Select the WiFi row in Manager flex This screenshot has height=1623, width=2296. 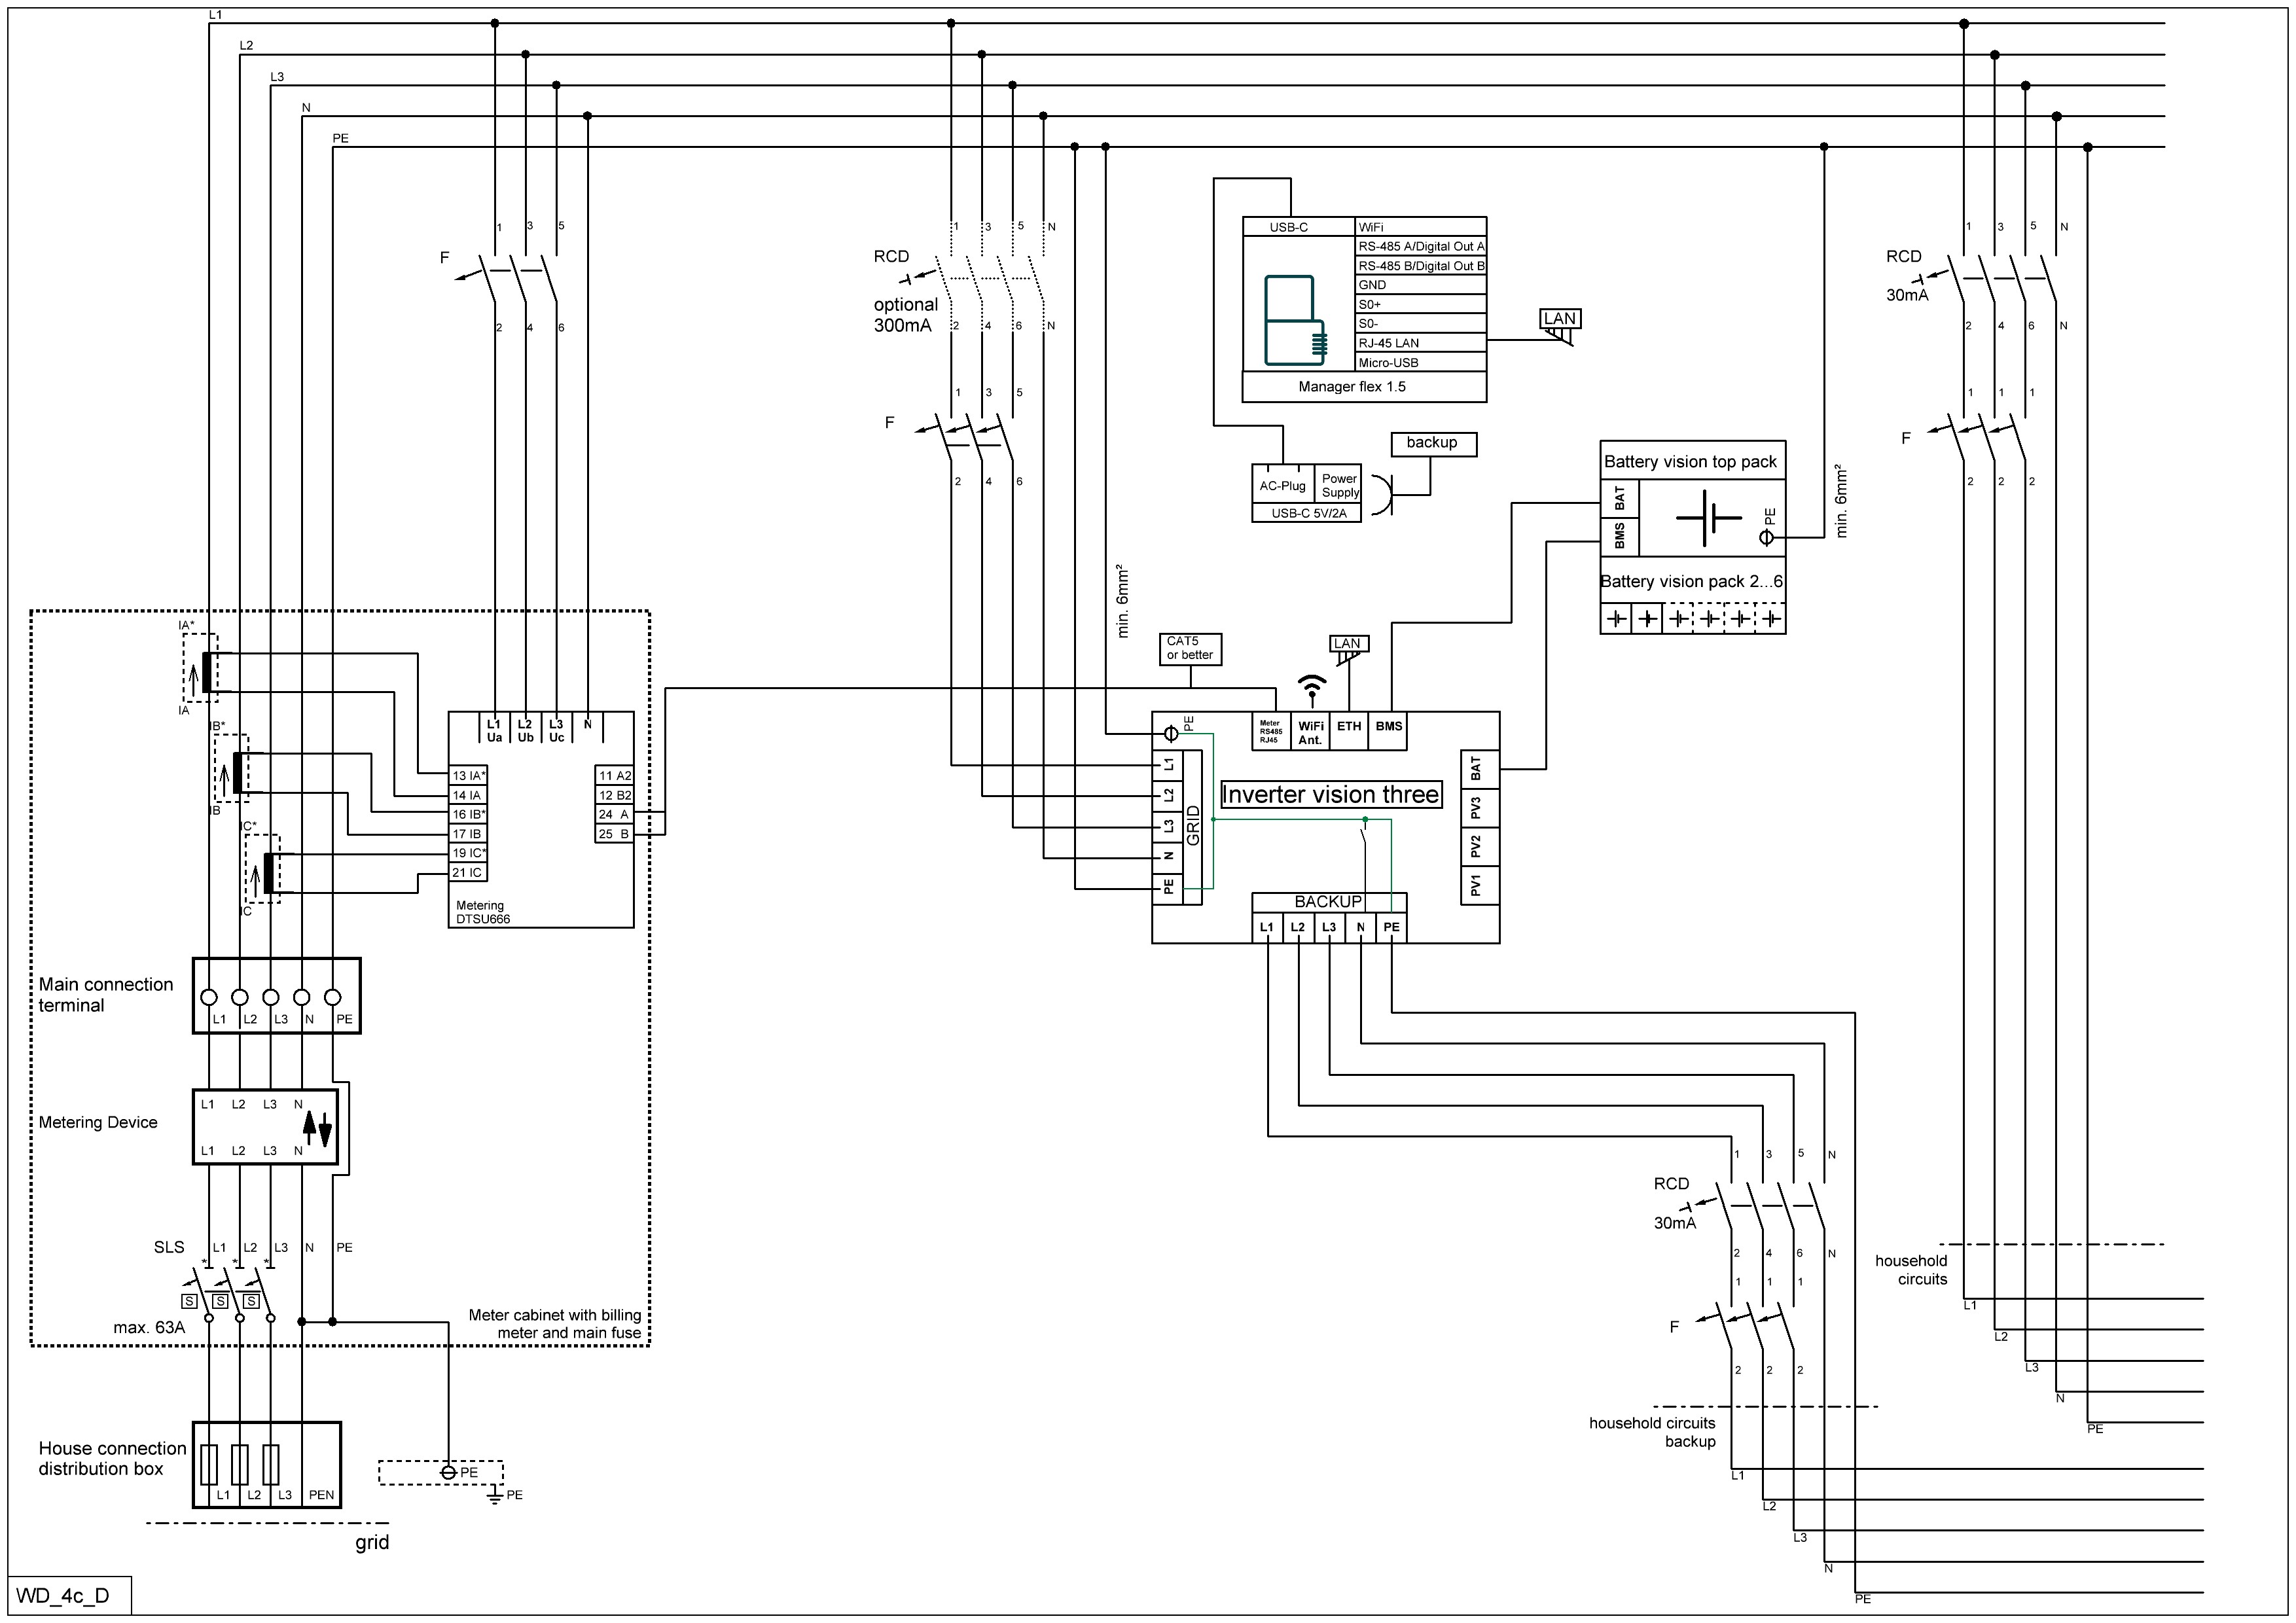[x=1420, y=227]
